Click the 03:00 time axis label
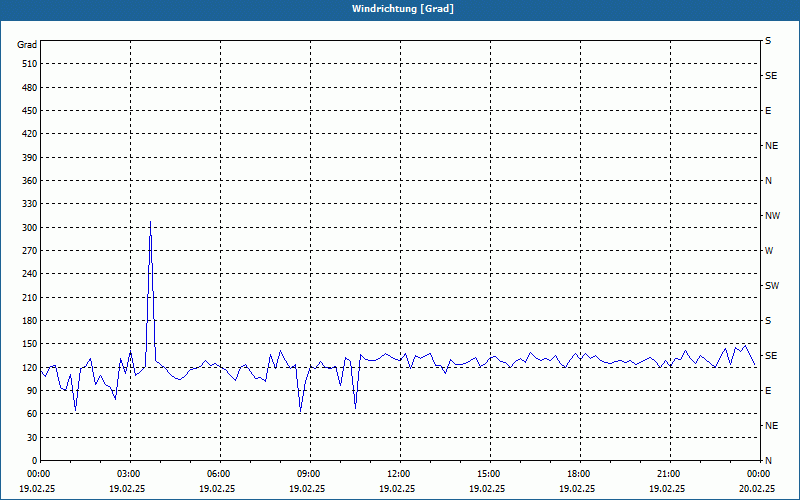This screenshot has height=500, width=800. 131,474
